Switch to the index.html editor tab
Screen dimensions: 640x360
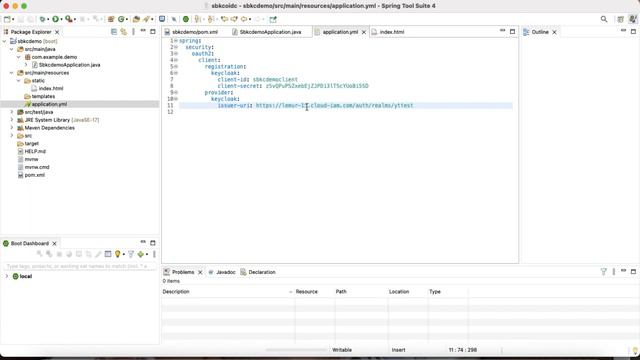coord(391,32)
